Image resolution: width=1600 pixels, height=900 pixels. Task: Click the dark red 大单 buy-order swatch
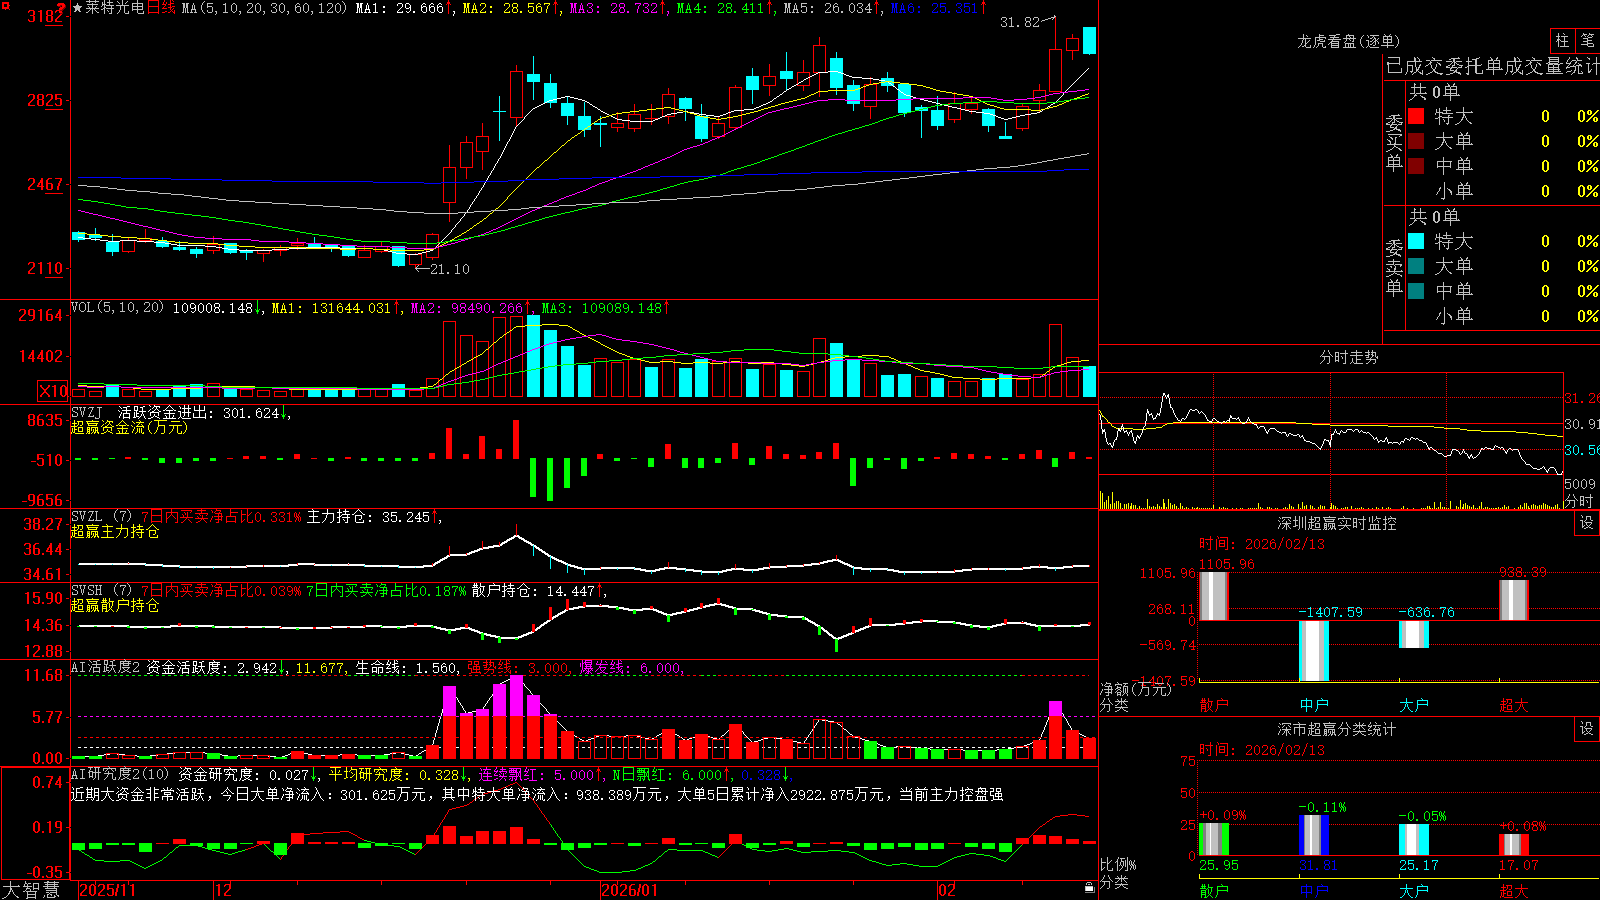[1416, 141]
